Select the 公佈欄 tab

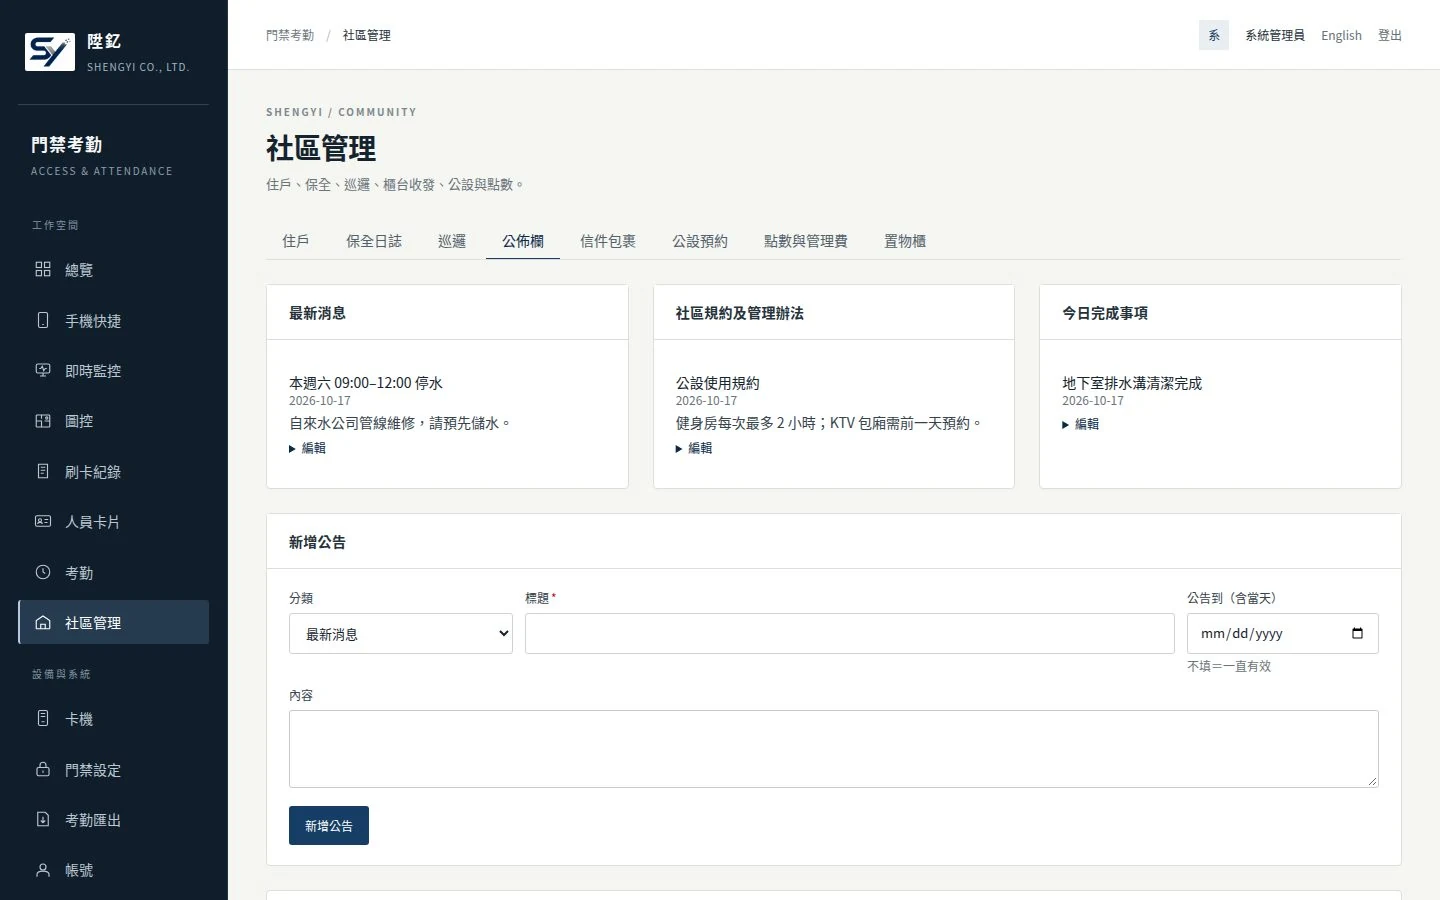point(523,241)
